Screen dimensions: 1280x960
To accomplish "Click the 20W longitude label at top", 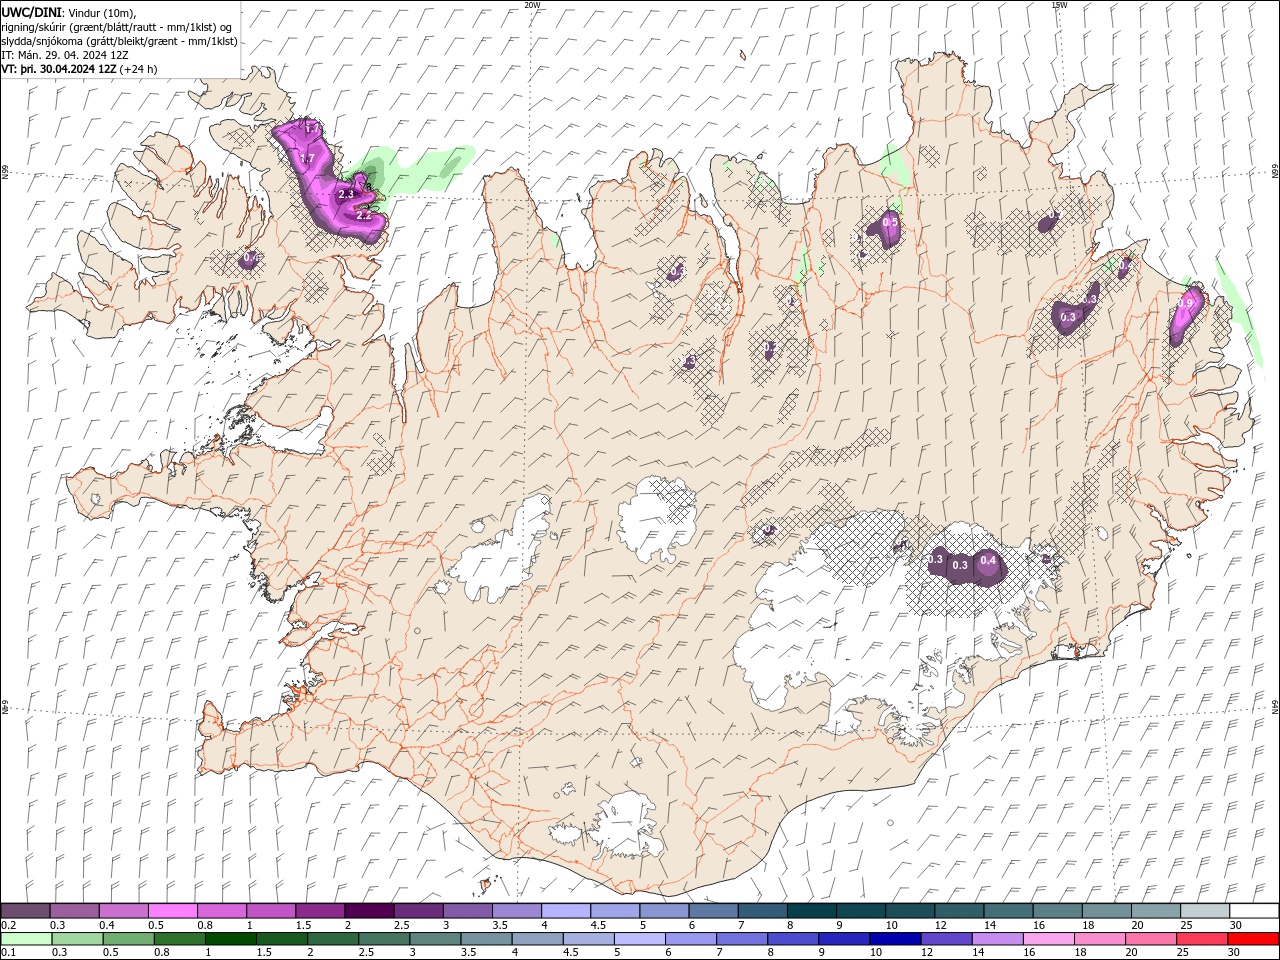I will click(532, 5).
